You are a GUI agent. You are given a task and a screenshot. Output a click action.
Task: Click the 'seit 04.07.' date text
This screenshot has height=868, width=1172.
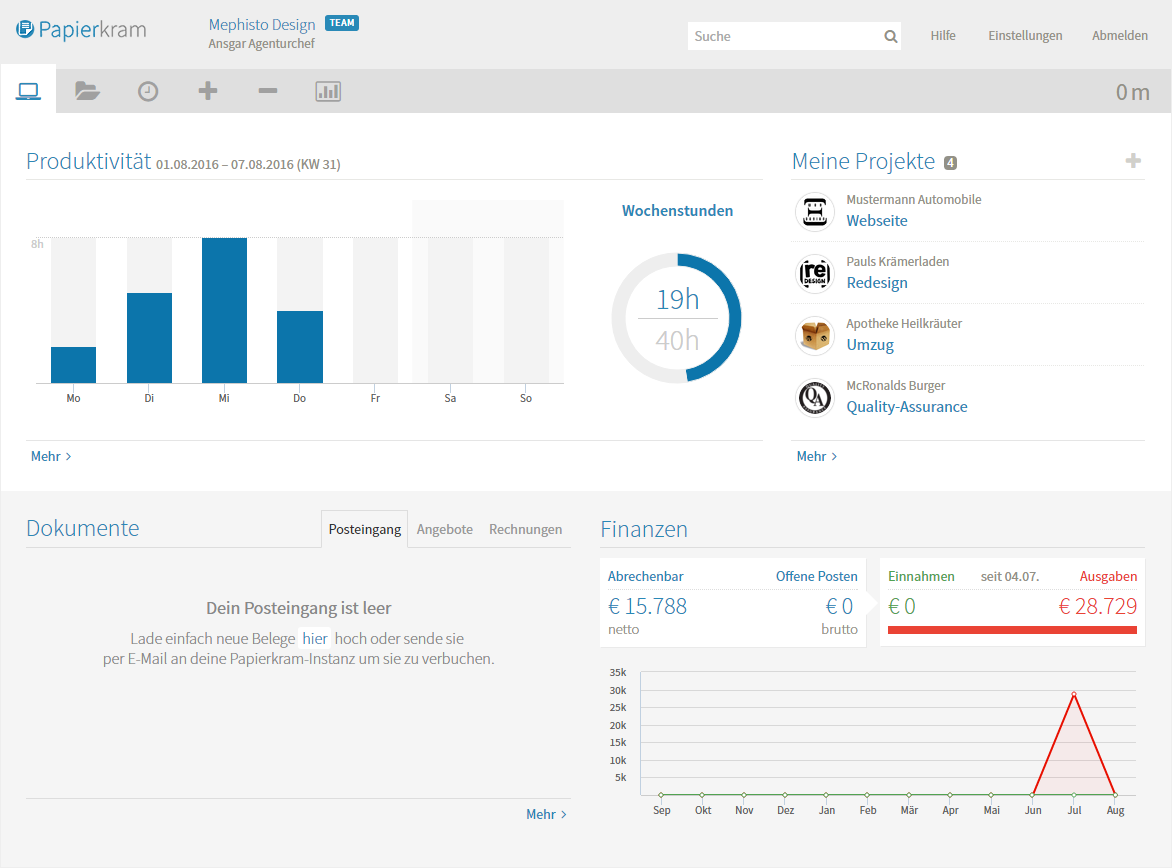point(1010,576)
